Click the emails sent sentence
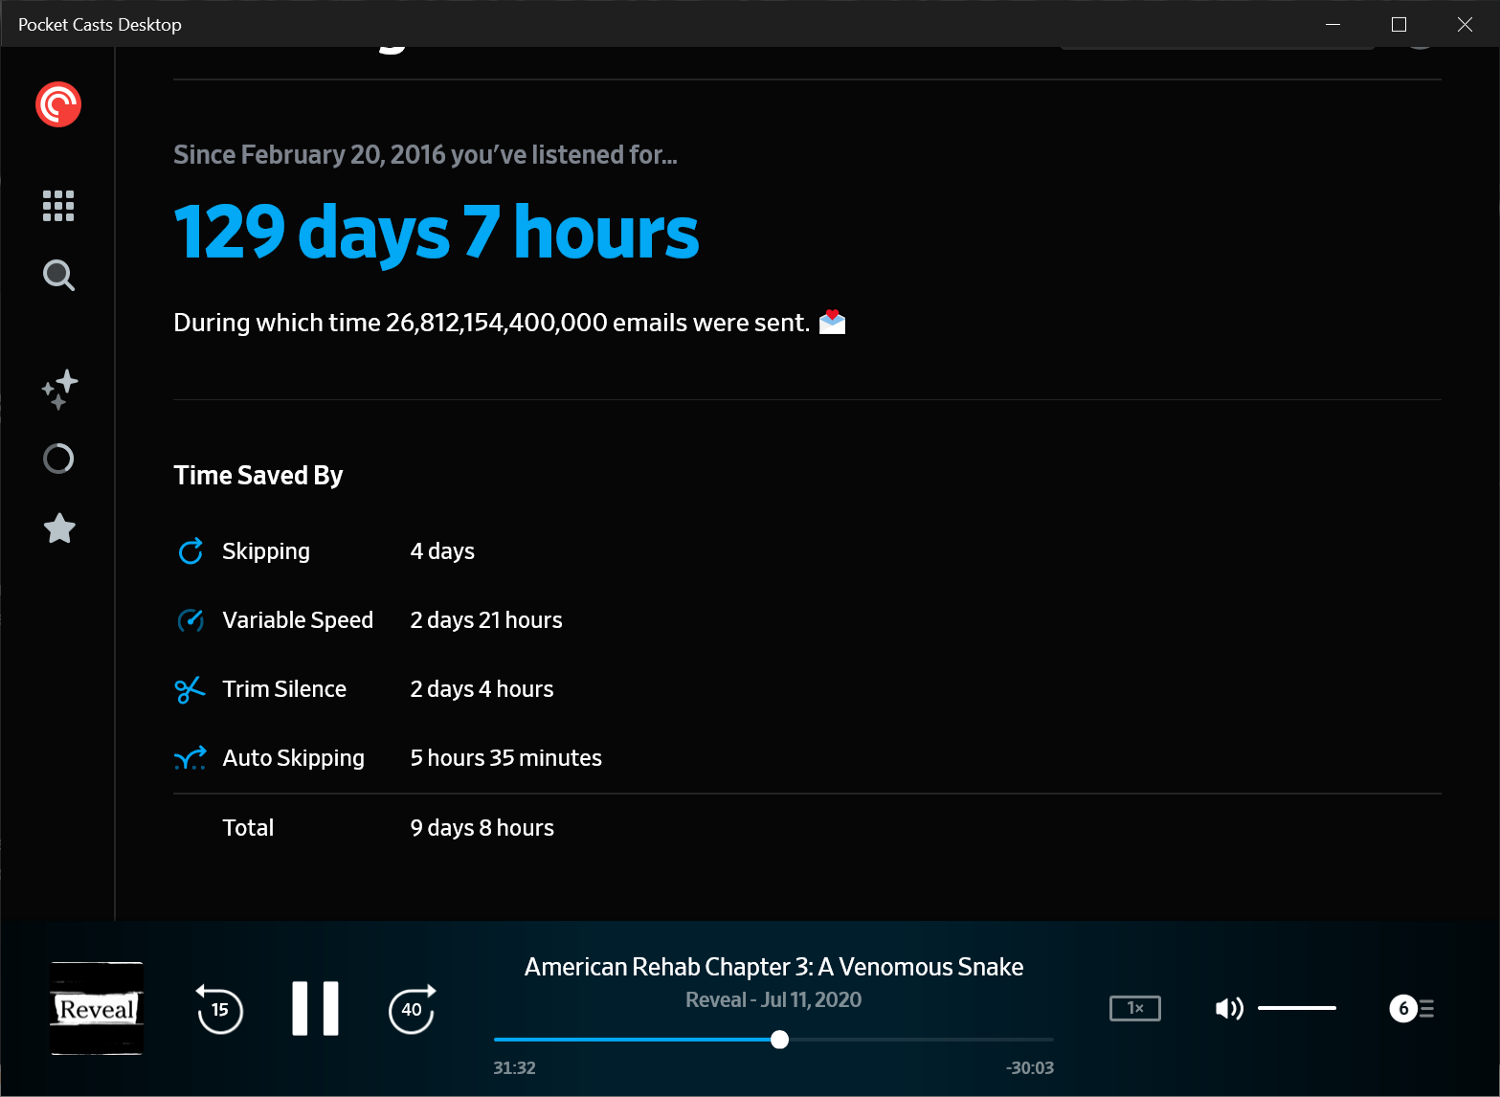 tap(491, 323)
